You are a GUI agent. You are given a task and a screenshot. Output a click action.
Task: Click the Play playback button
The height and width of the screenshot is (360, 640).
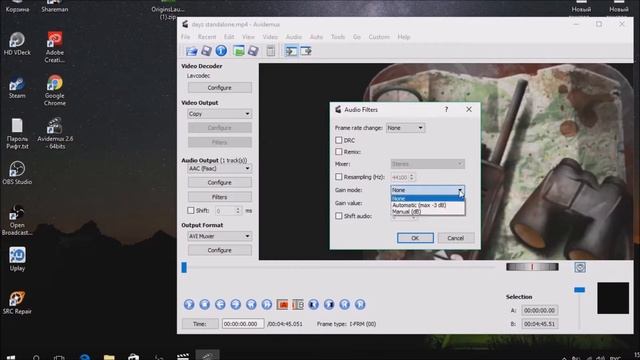click(x=189, y=304)
